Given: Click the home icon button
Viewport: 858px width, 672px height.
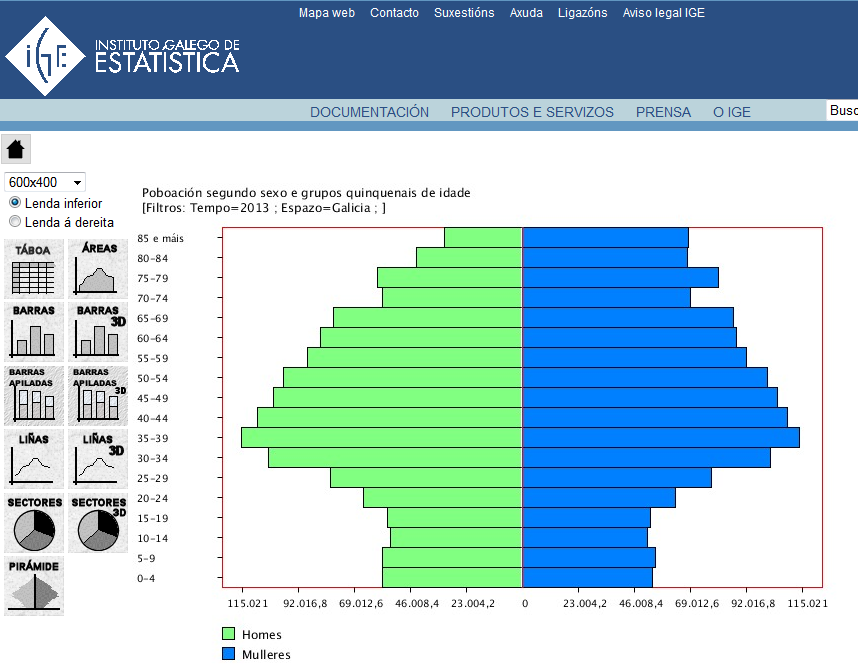Looking at the screenshot, I should point(16,149).
